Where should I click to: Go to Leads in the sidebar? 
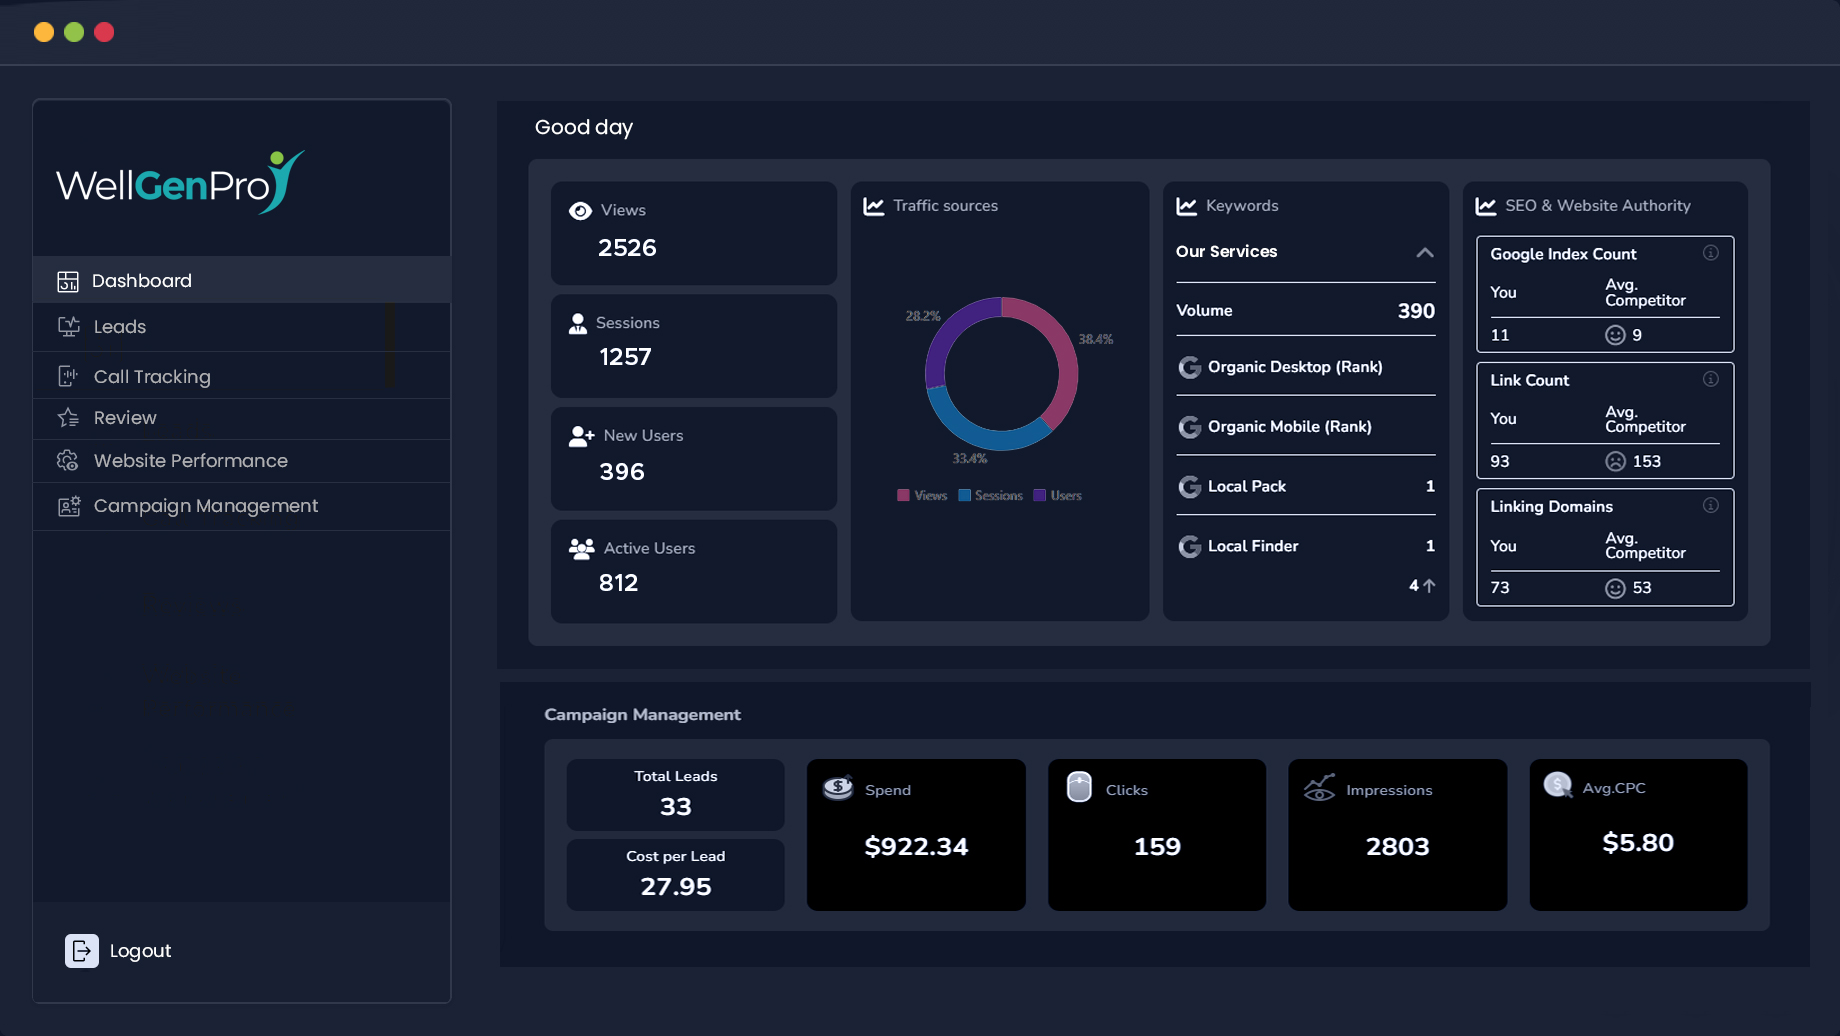click(x=241, y=327)
